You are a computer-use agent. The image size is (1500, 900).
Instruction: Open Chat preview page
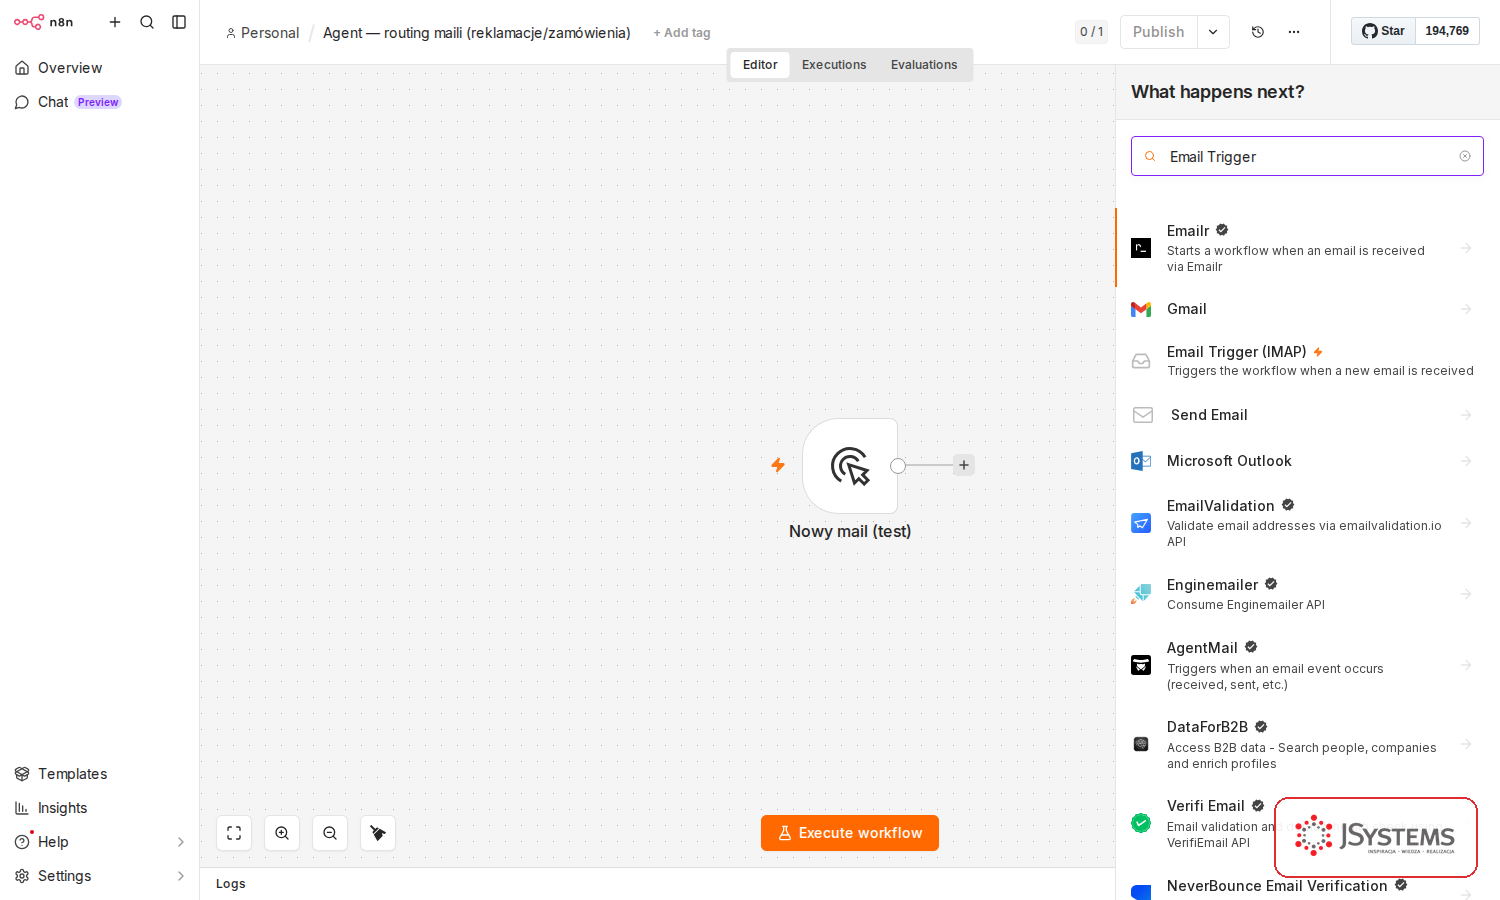pos(99,102)
